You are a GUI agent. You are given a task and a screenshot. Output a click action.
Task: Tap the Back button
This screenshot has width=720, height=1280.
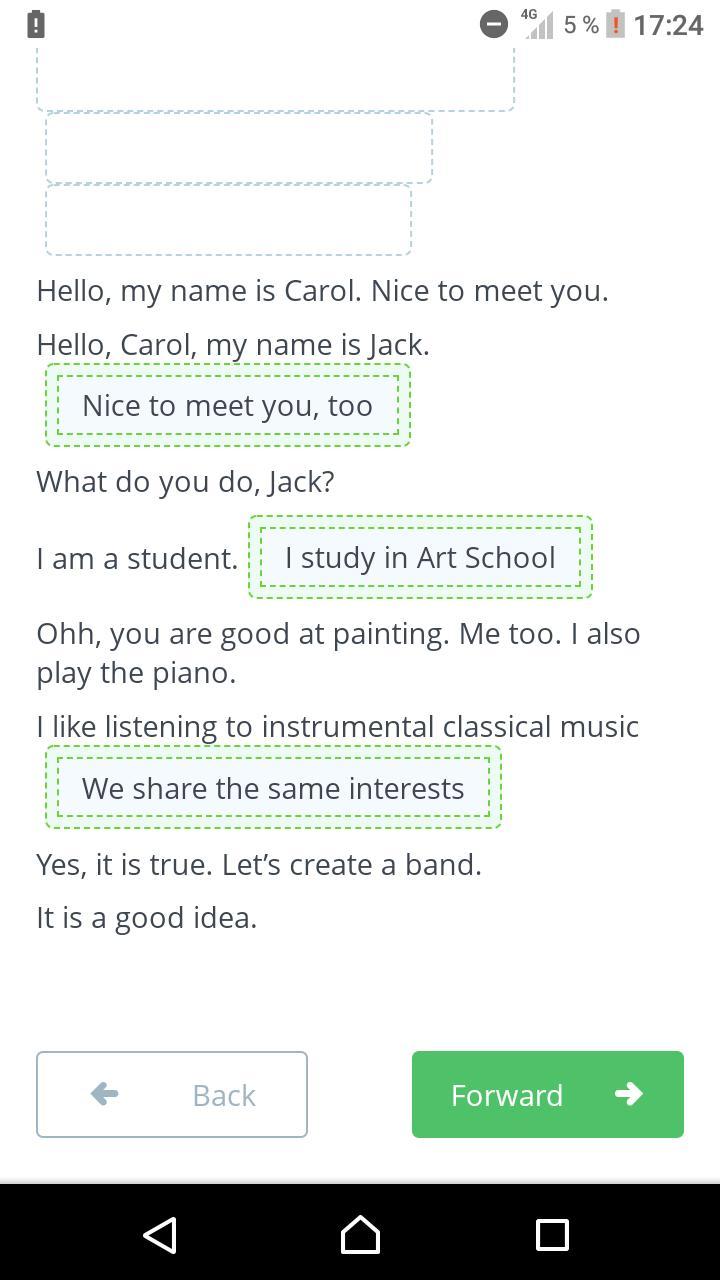click(x=172, y=1094)
